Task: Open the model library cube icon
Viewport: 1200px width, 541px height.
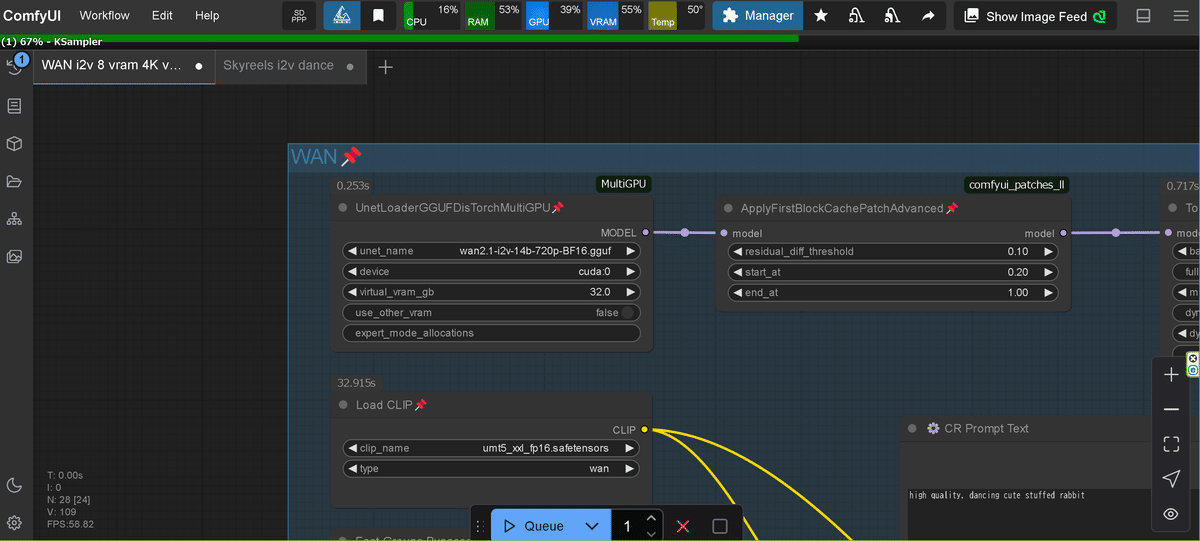Action: click(14, 144)
